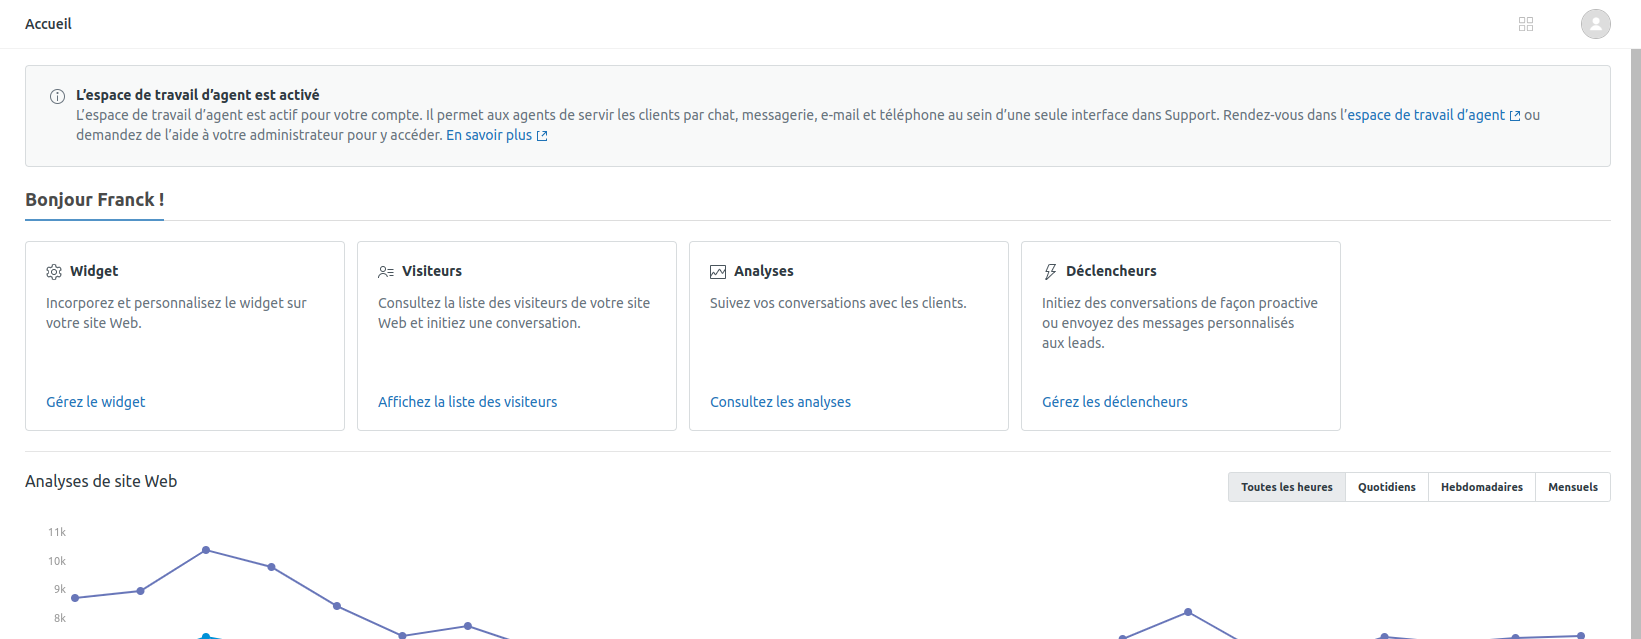
Task: Click the Analyses chart icon
Action: coord(718,272)
